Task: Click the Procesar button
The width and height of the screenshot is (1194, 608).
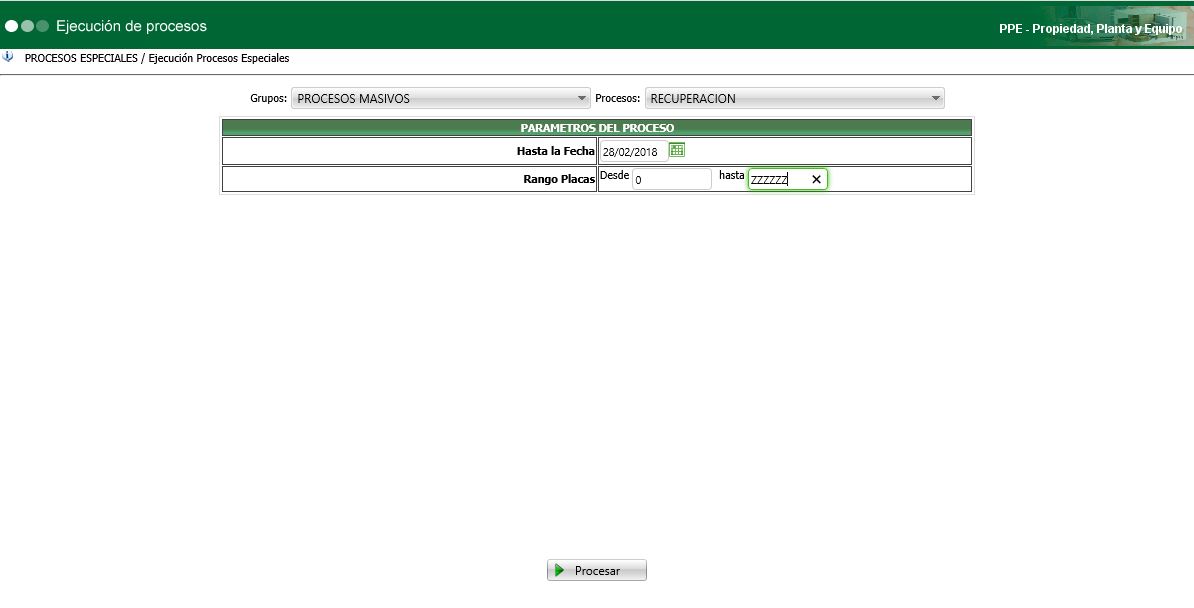Action: 597,570
